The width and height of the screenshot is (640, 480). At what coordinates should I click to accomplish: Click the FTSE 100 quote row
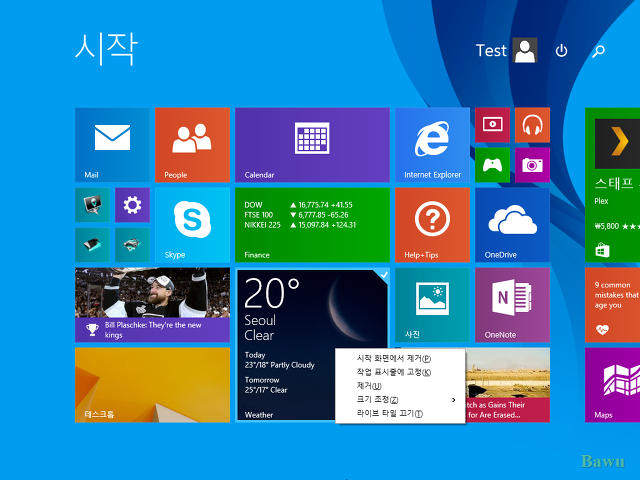click(x=296, y=215)
